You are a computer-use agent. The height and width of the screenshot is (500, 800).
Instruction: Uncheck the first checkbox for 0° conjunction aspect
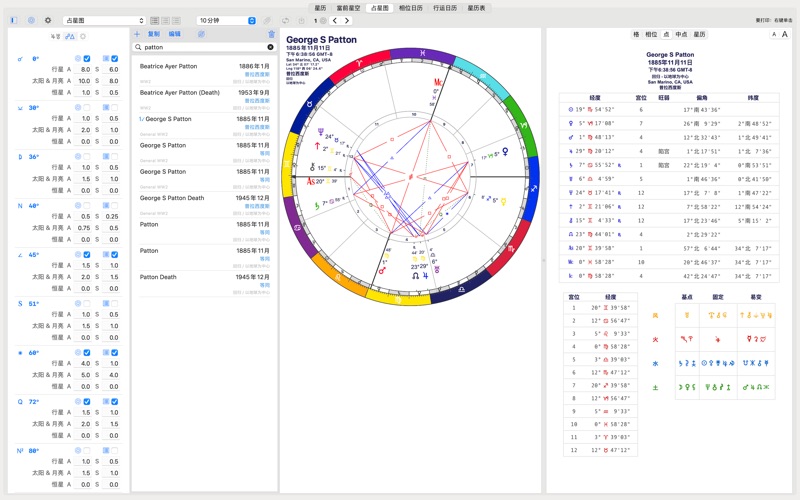88,58
